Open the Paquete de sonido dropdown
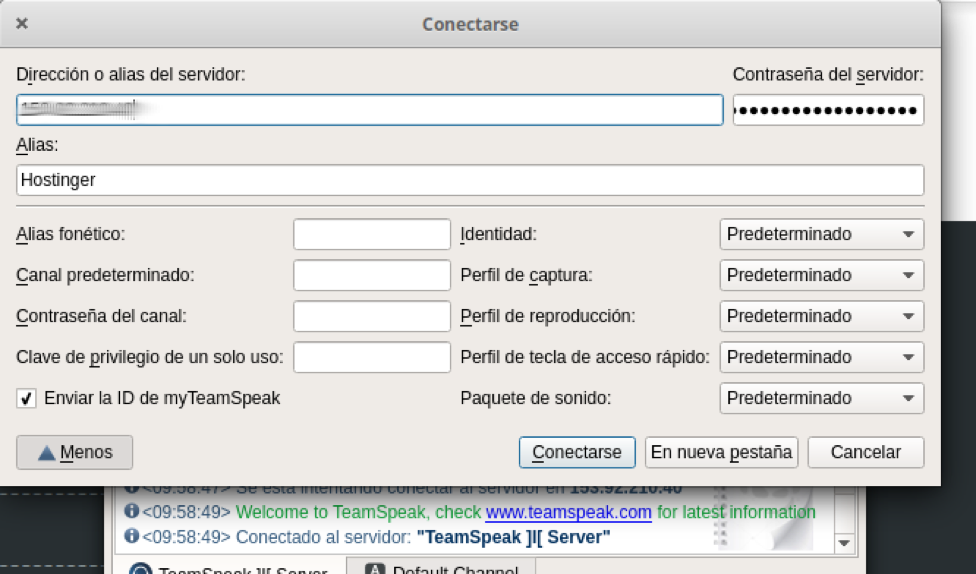This screenshot has height=574, width=976. click(821, 398)
